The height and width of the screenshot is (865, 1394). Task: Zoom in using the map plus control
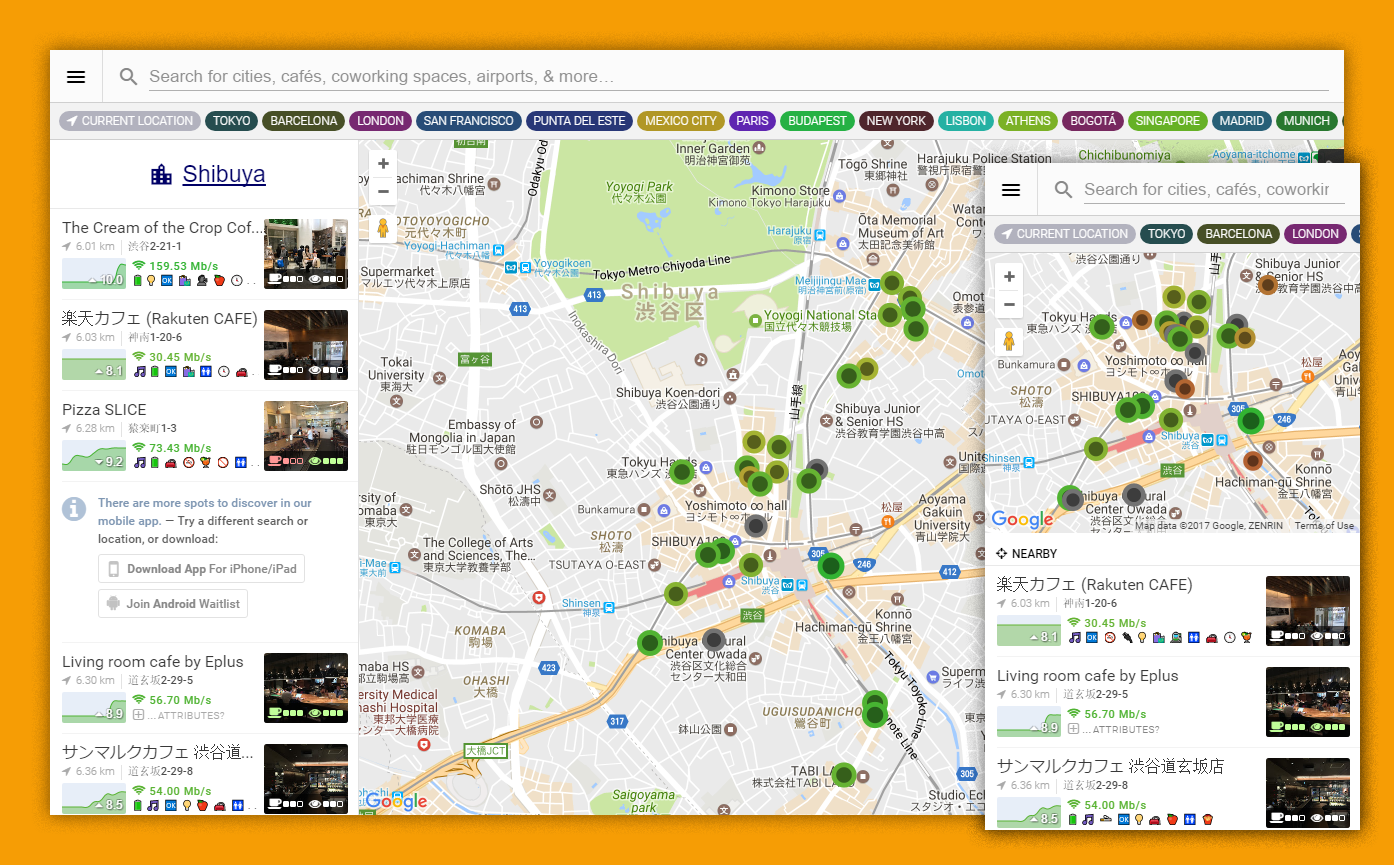click(x=383, y=161)
